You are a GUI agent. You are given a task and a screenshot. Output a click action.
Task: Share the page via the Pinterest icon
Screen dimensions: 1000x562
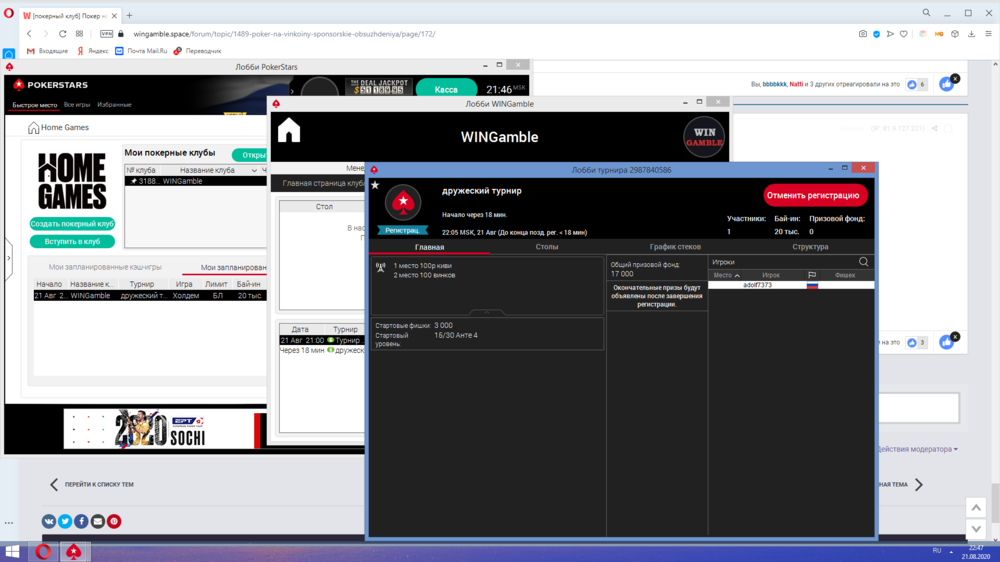pyautogui.click(x=114, y=521)
